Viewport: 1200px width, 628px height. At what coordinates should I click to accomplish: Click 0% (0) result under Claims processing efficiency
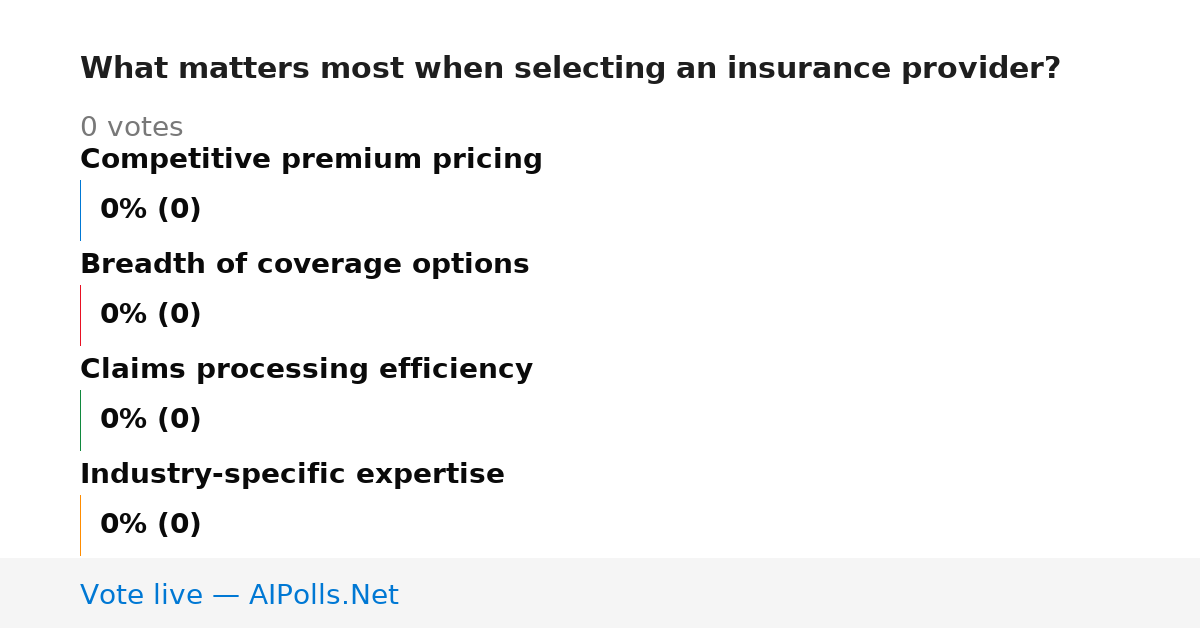click(x=150, y=420)
